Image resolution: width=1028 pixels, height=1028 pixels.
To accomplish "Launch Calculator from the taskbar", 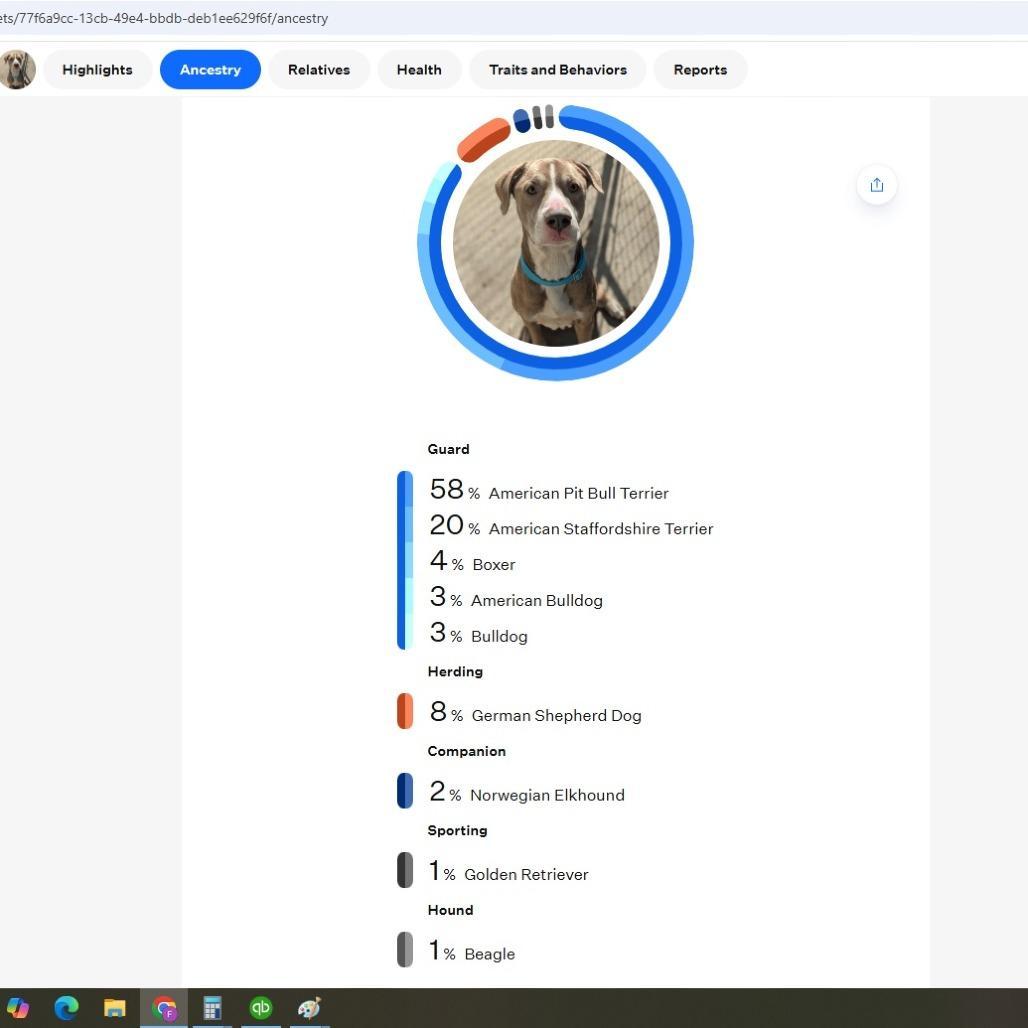I will pos(212,1008).
